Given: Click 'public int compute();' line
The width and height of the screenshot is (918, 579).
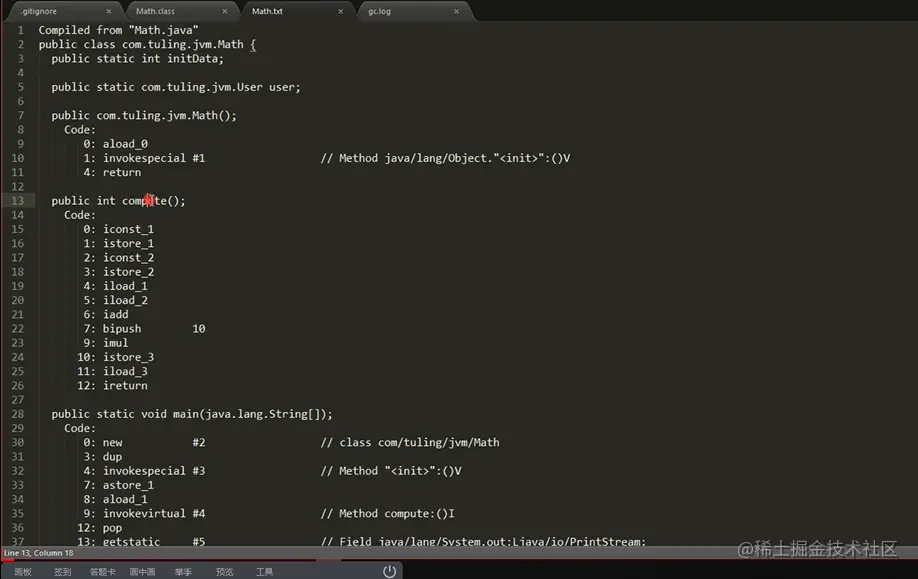Looking at the screenshot, I should click(x=118, y=201).
